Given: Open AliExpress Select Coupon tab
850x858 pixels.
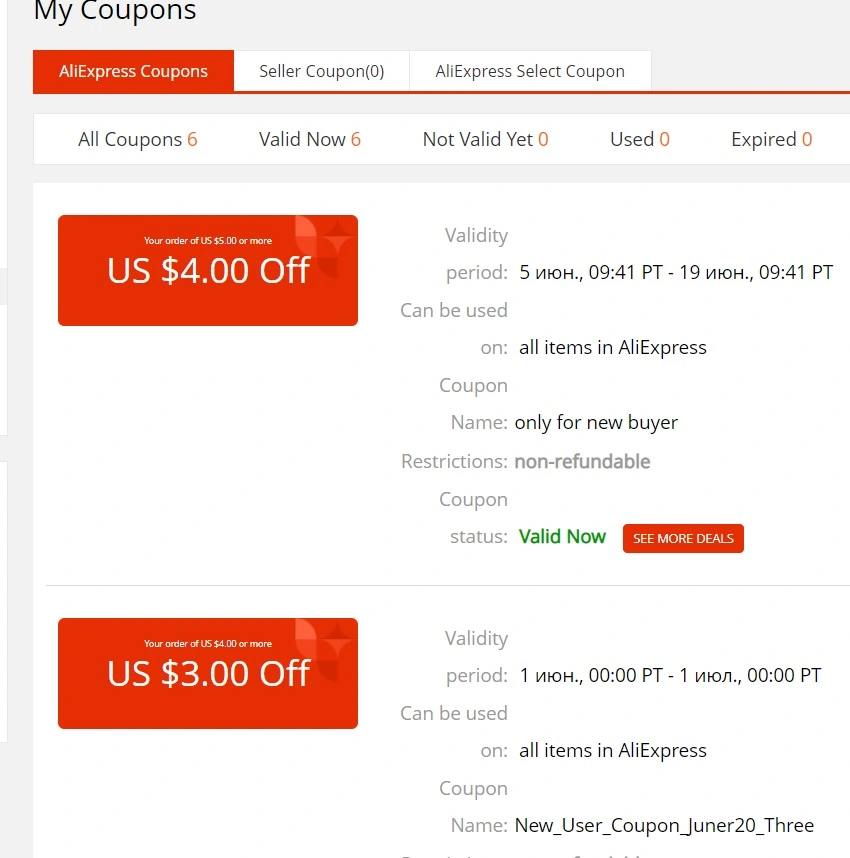Looking at the screenshot, I should pos(530,71).
